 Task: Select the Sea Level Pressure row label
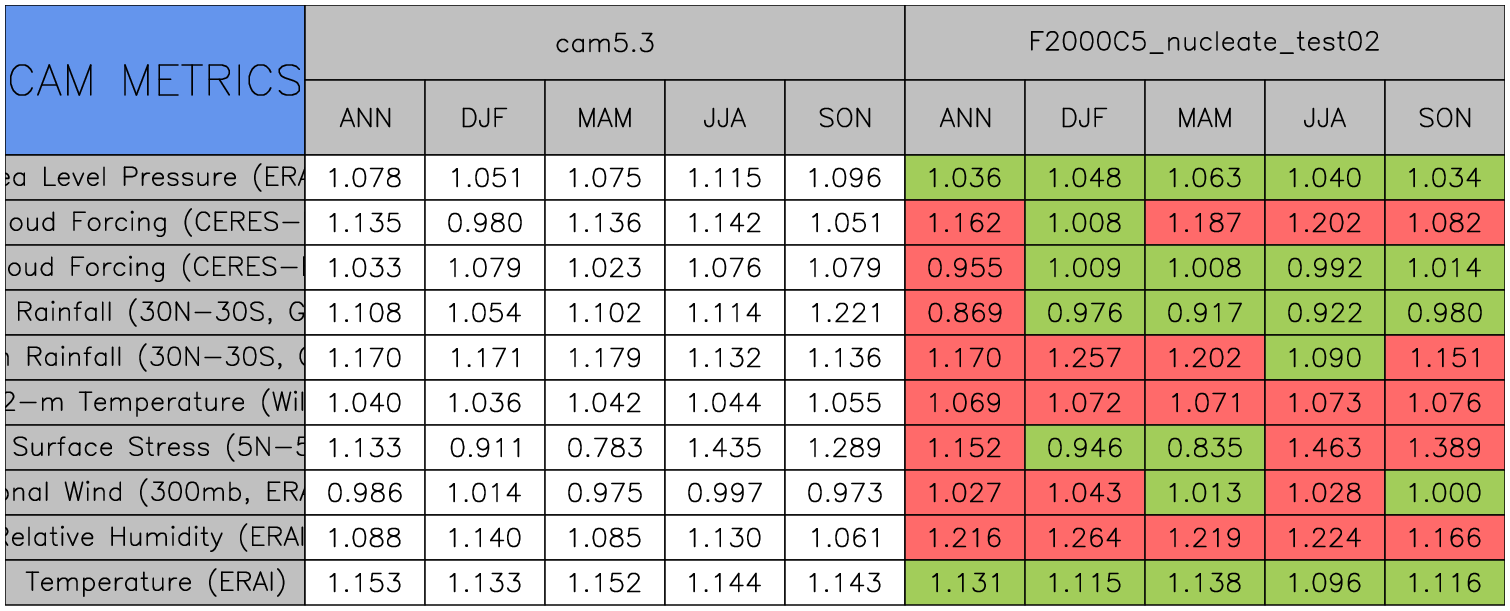(155, 178)
